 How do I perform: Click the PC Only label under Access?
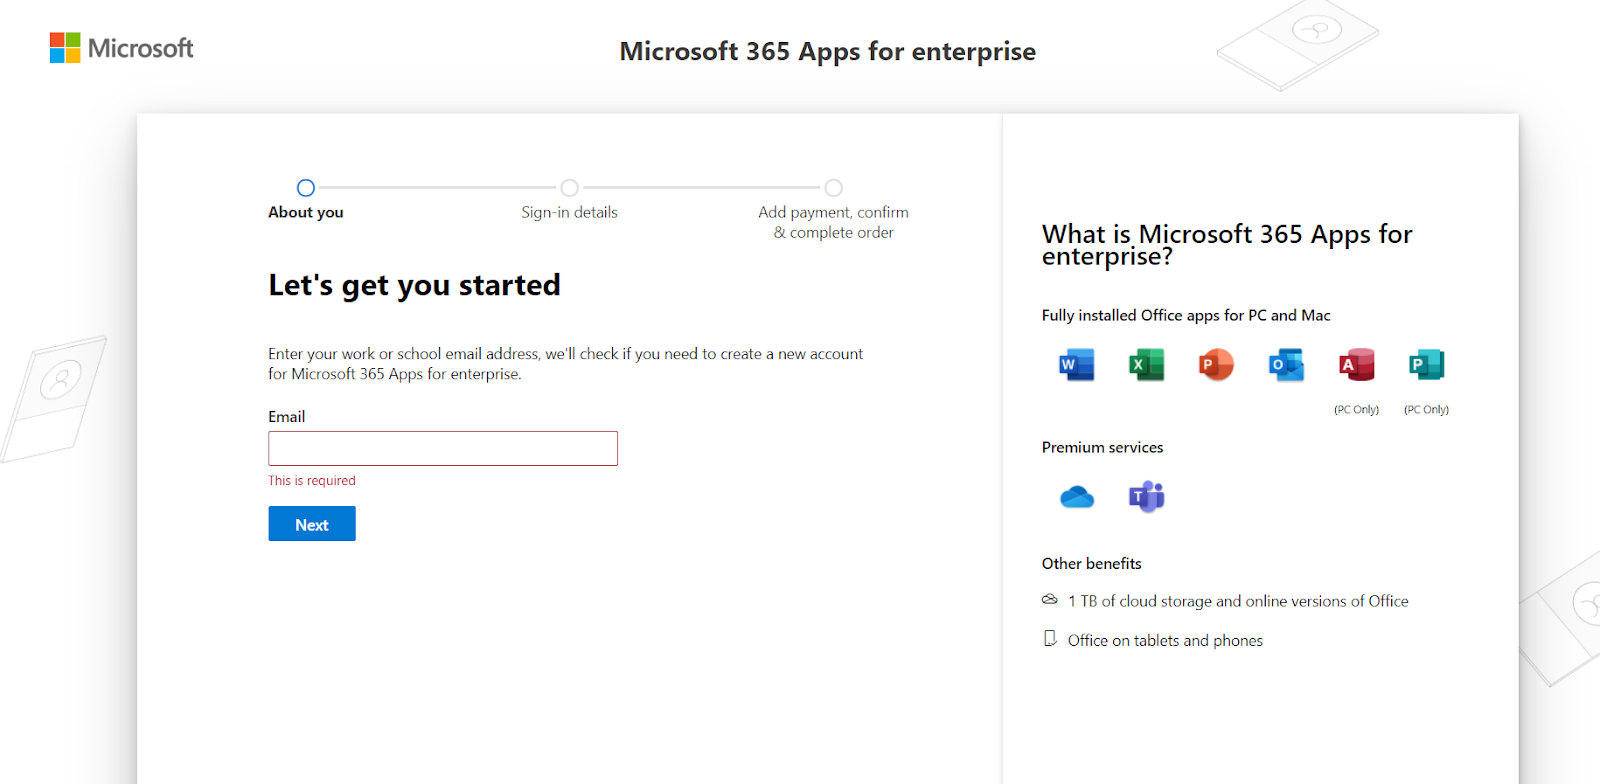(1357, 410)
